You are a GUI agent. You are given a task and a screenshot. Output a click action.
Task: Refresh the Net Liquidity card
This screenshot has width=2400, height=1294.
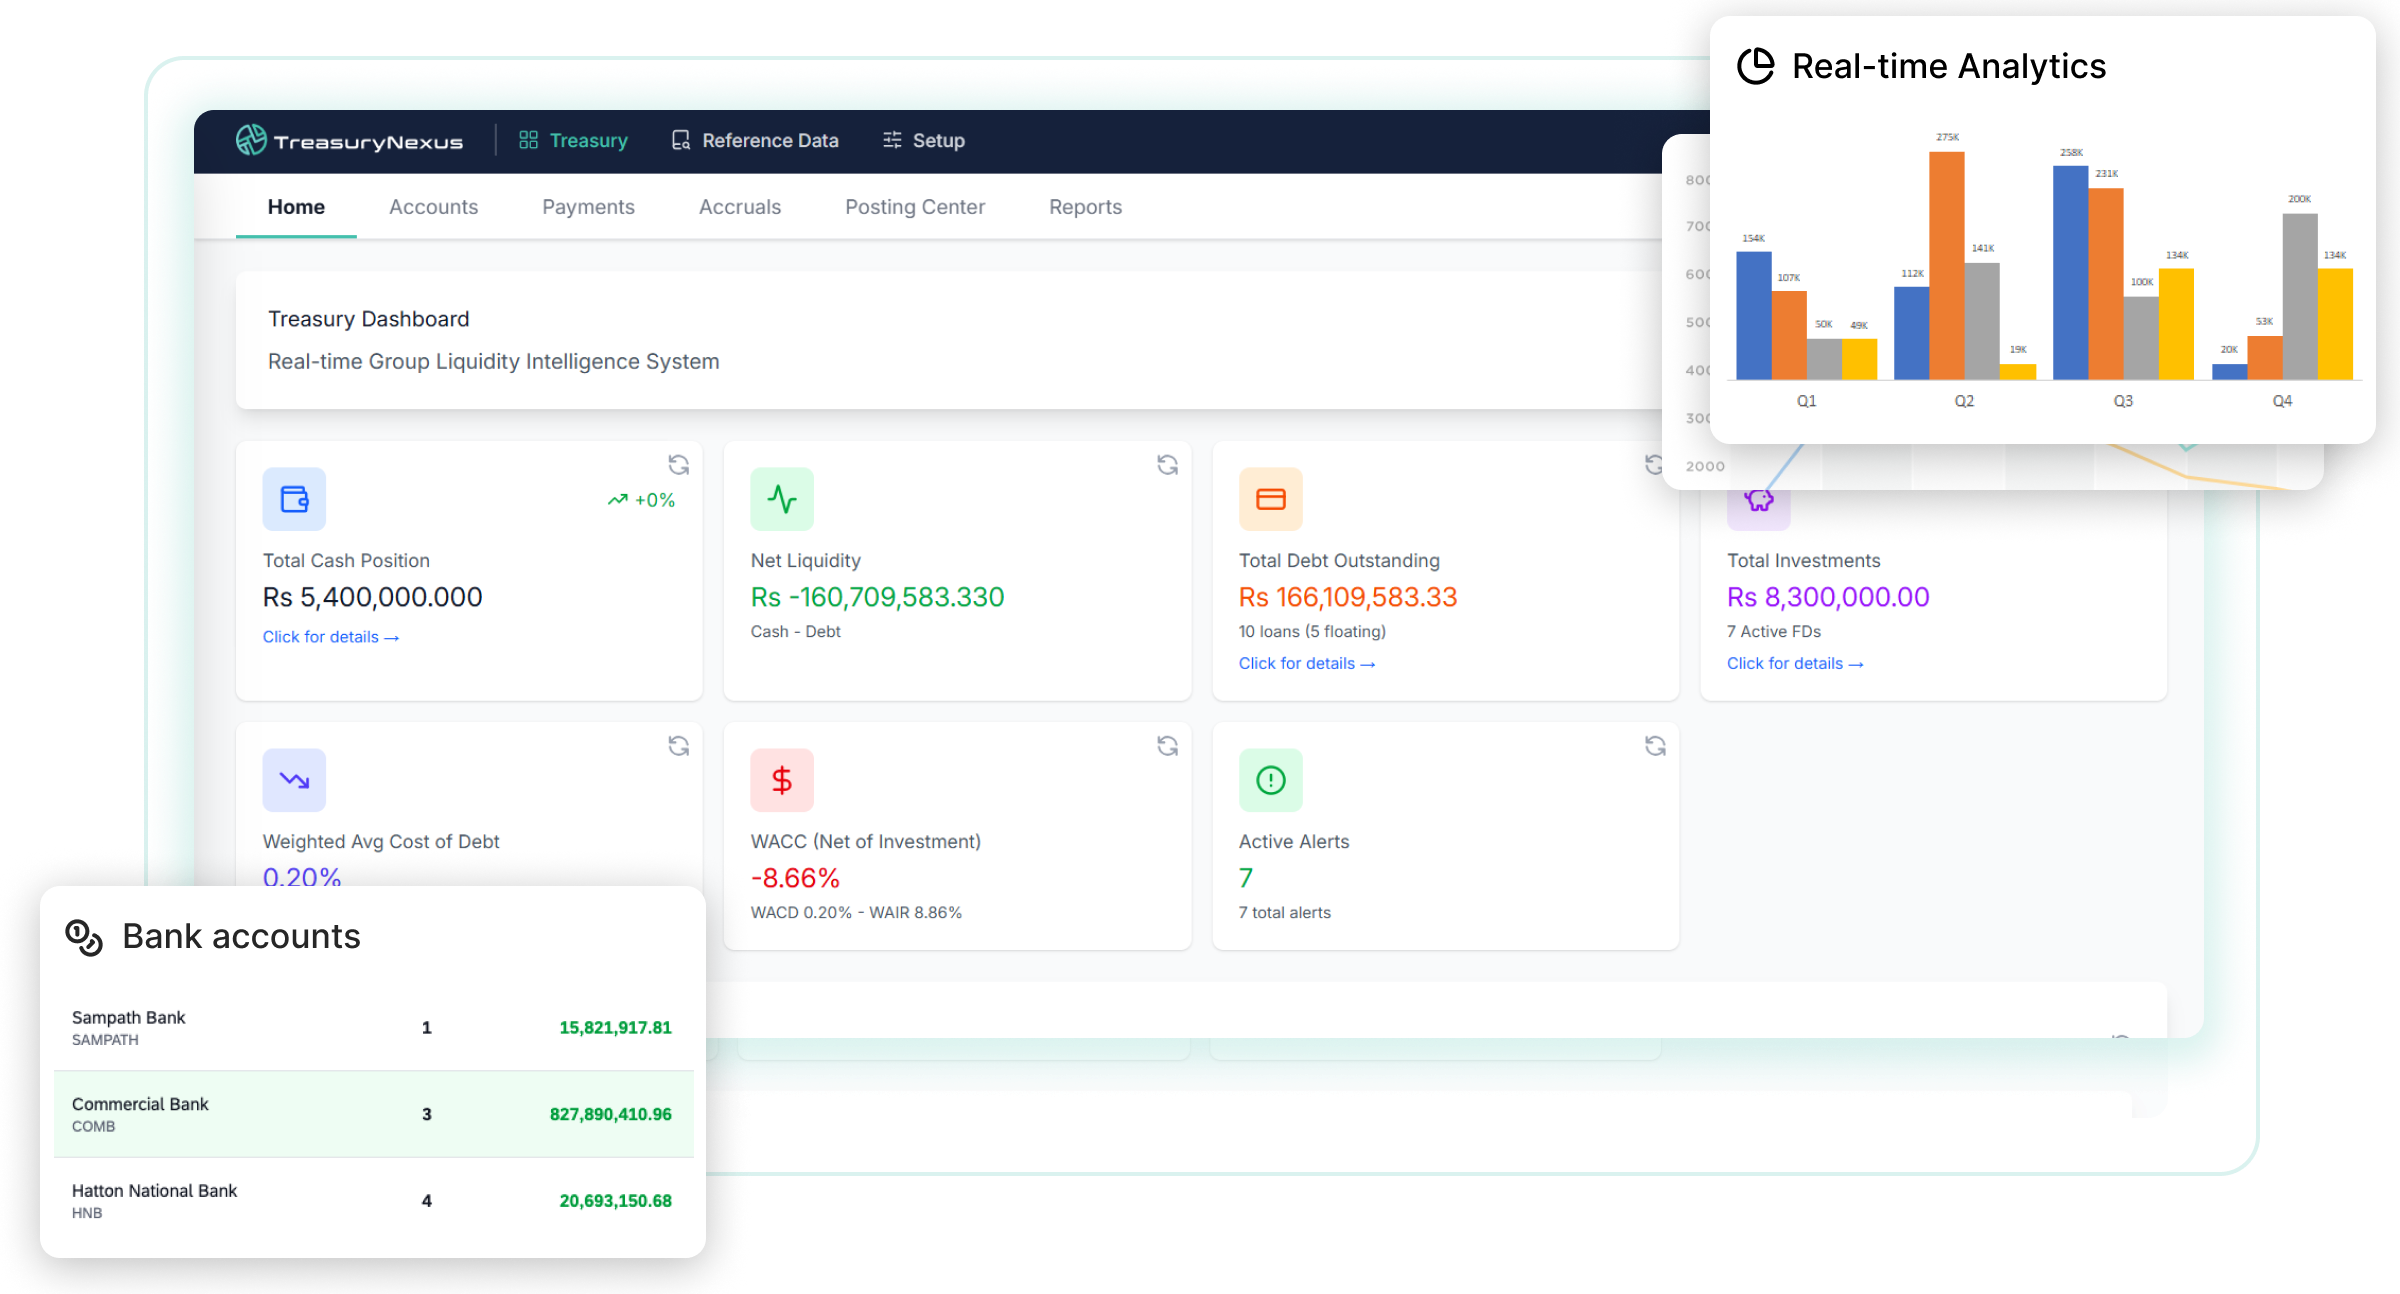1167,465
